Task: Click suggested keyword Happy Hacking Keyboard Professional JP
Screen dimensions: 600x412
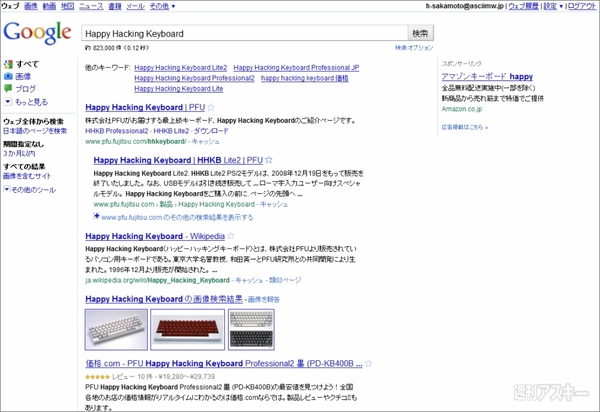Action: [296, 68]
